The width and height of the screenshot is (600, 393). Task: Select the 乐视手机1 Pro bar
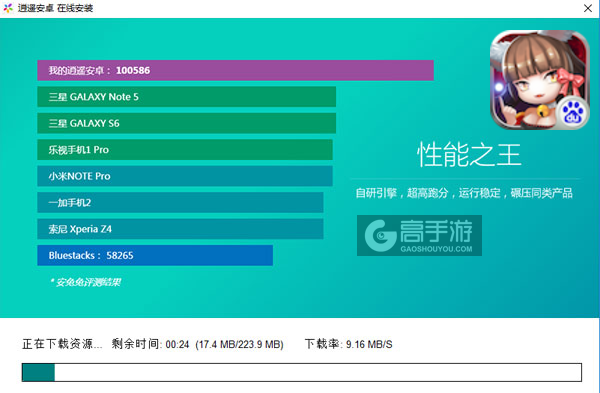pos(185,150)
